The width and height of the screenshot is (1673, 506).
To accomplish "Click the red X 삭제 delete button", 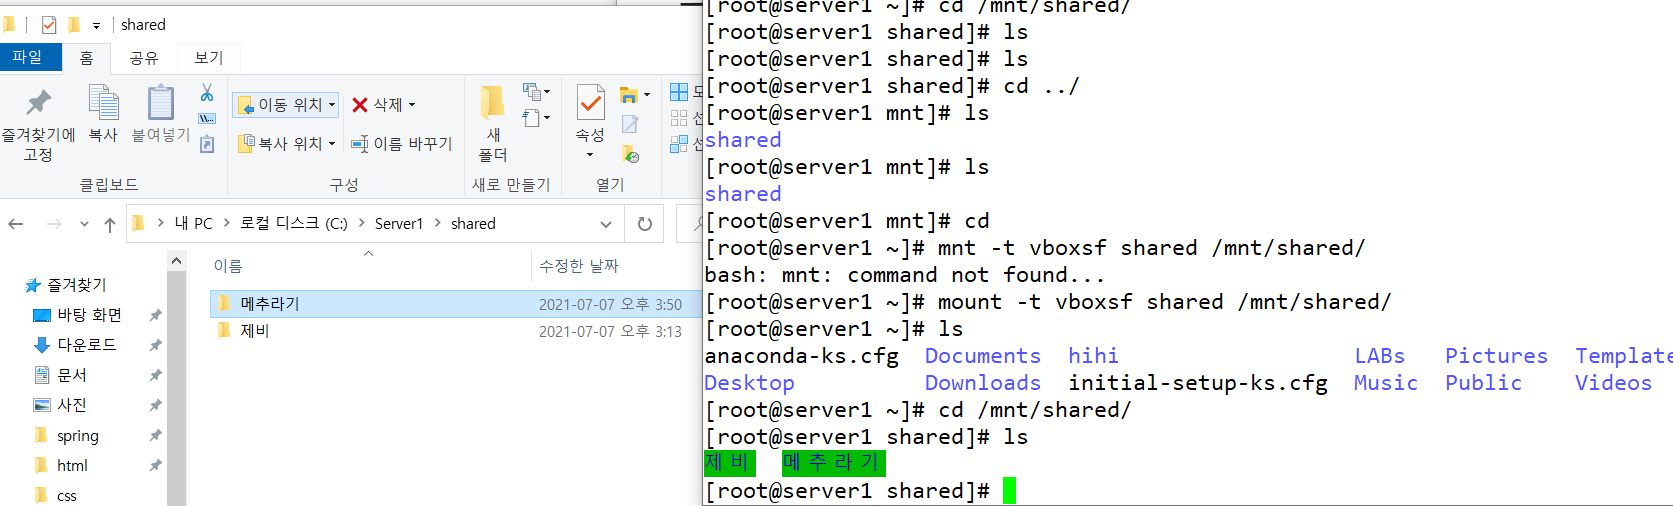I will pos(383,104).
